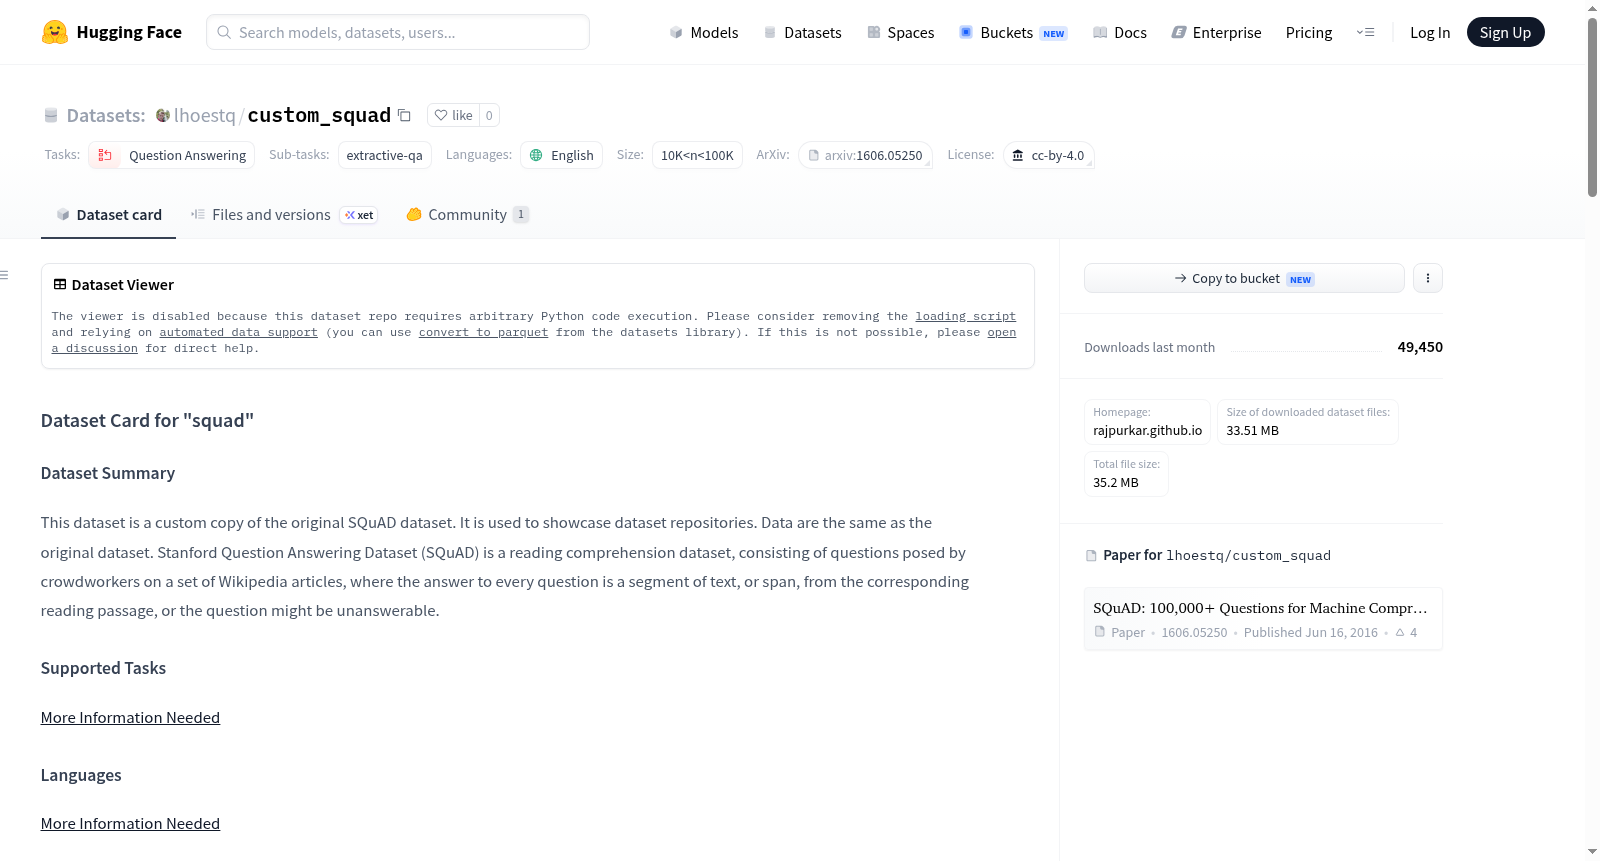1600x861 pixels.
Task: Open the more options vertical dots button
Action: click(1428, 278)
